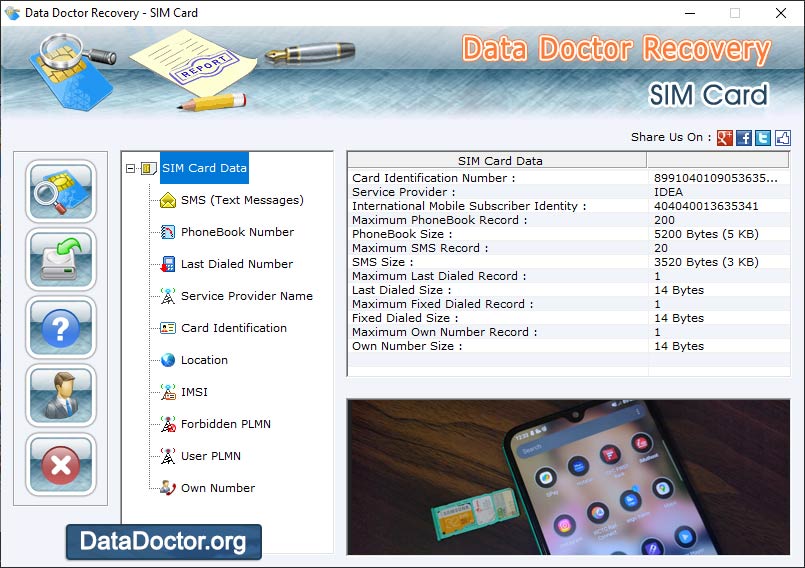Click the phone and SIM tray photo
This screenshot has height=568, width=805.
(568, 477)
